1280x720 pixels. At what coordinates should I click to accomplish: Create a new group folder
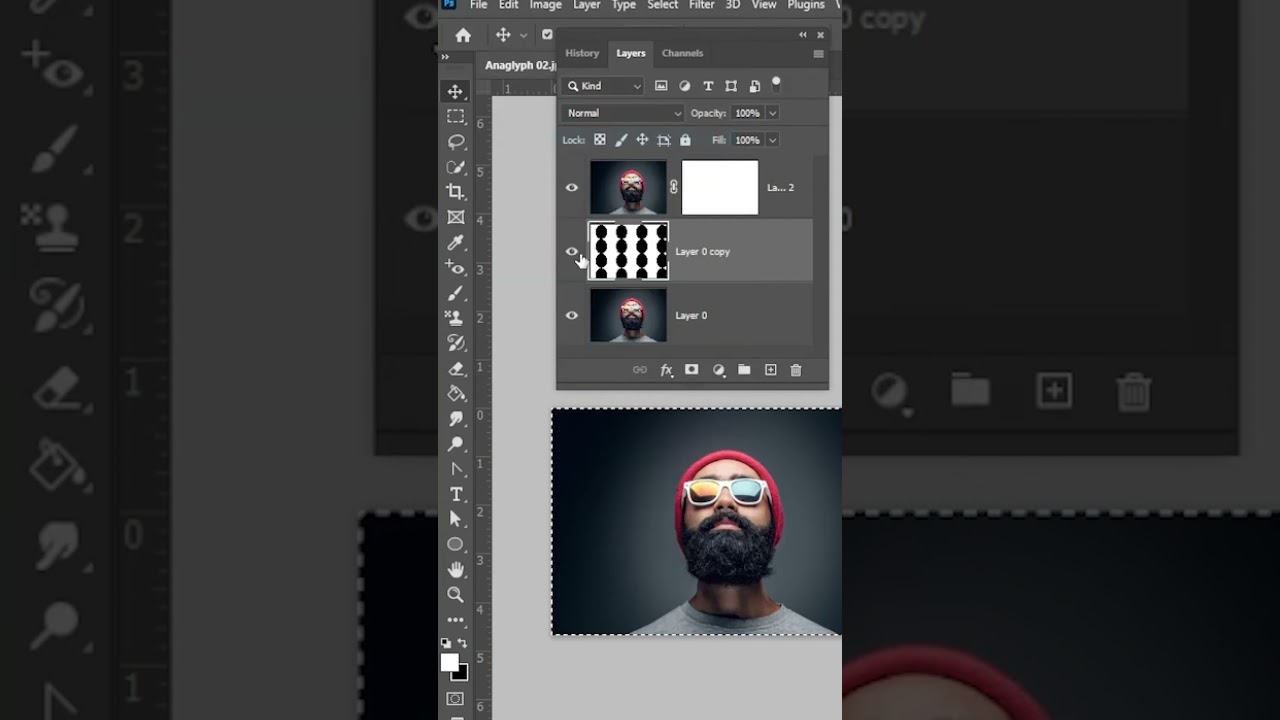click(744, 370)
